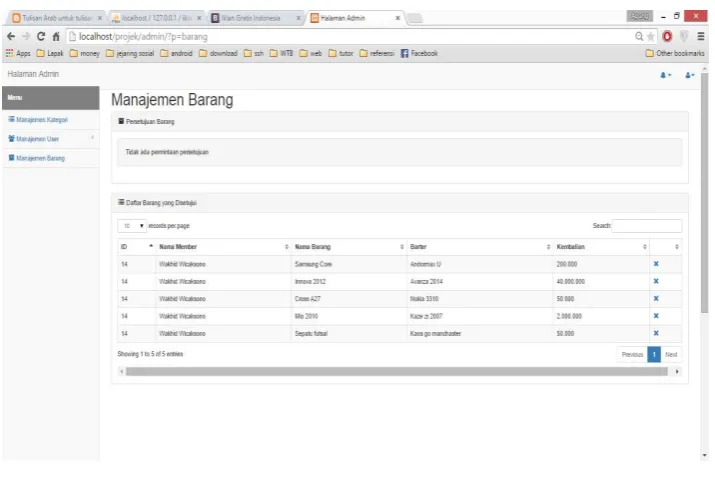Select page 1 in pagination
Viewport: 715px width, 484px height.
pyautogui.click(x=654, y=355)
